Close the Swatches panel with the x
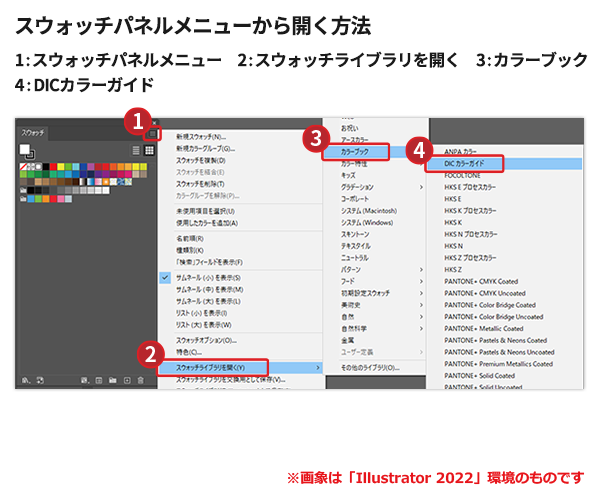Viewport: 600px width, 500px height. tap(154, 123)
